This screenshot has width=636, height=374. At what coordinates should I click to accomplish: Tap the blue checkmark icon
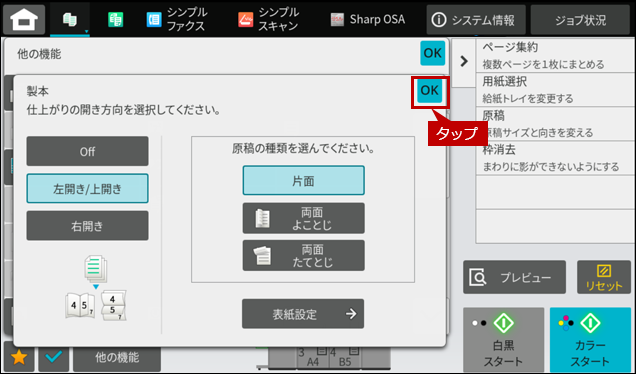[54, 357]
